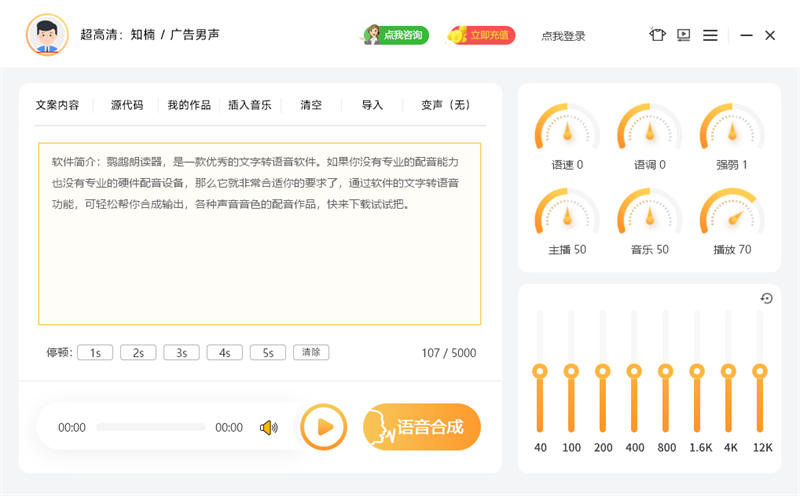Switch to 我的作品 tab

pyautogui.click(x=189, y=105)
